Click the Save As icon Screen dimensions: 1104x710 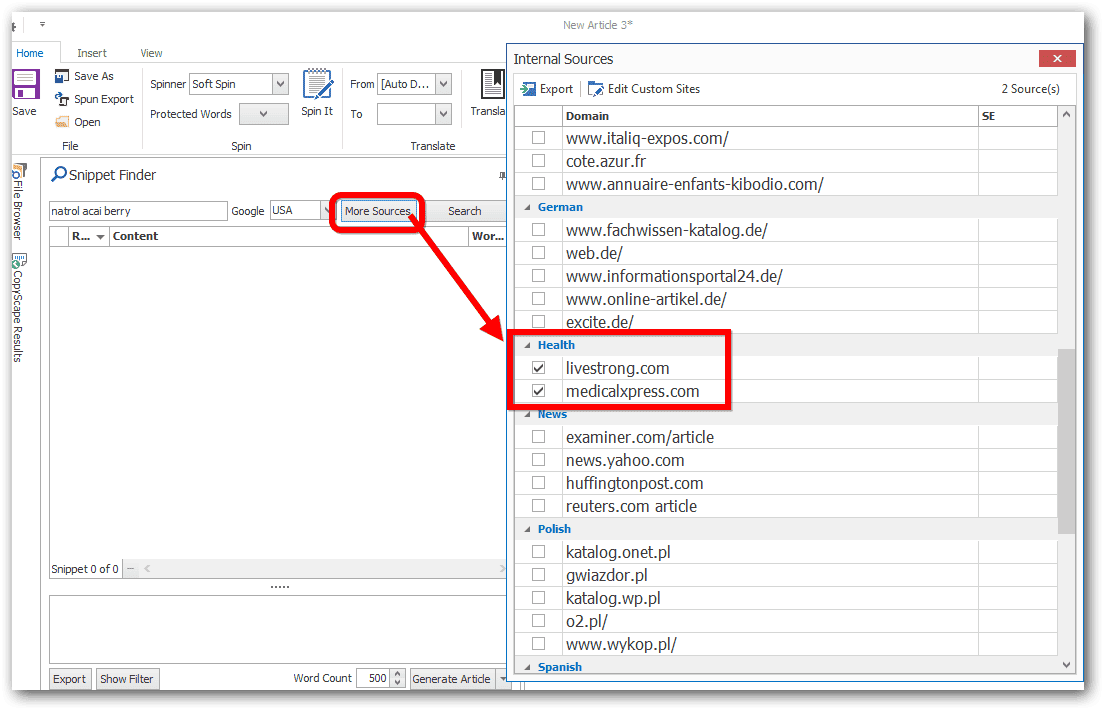click(x=62, y=76)
